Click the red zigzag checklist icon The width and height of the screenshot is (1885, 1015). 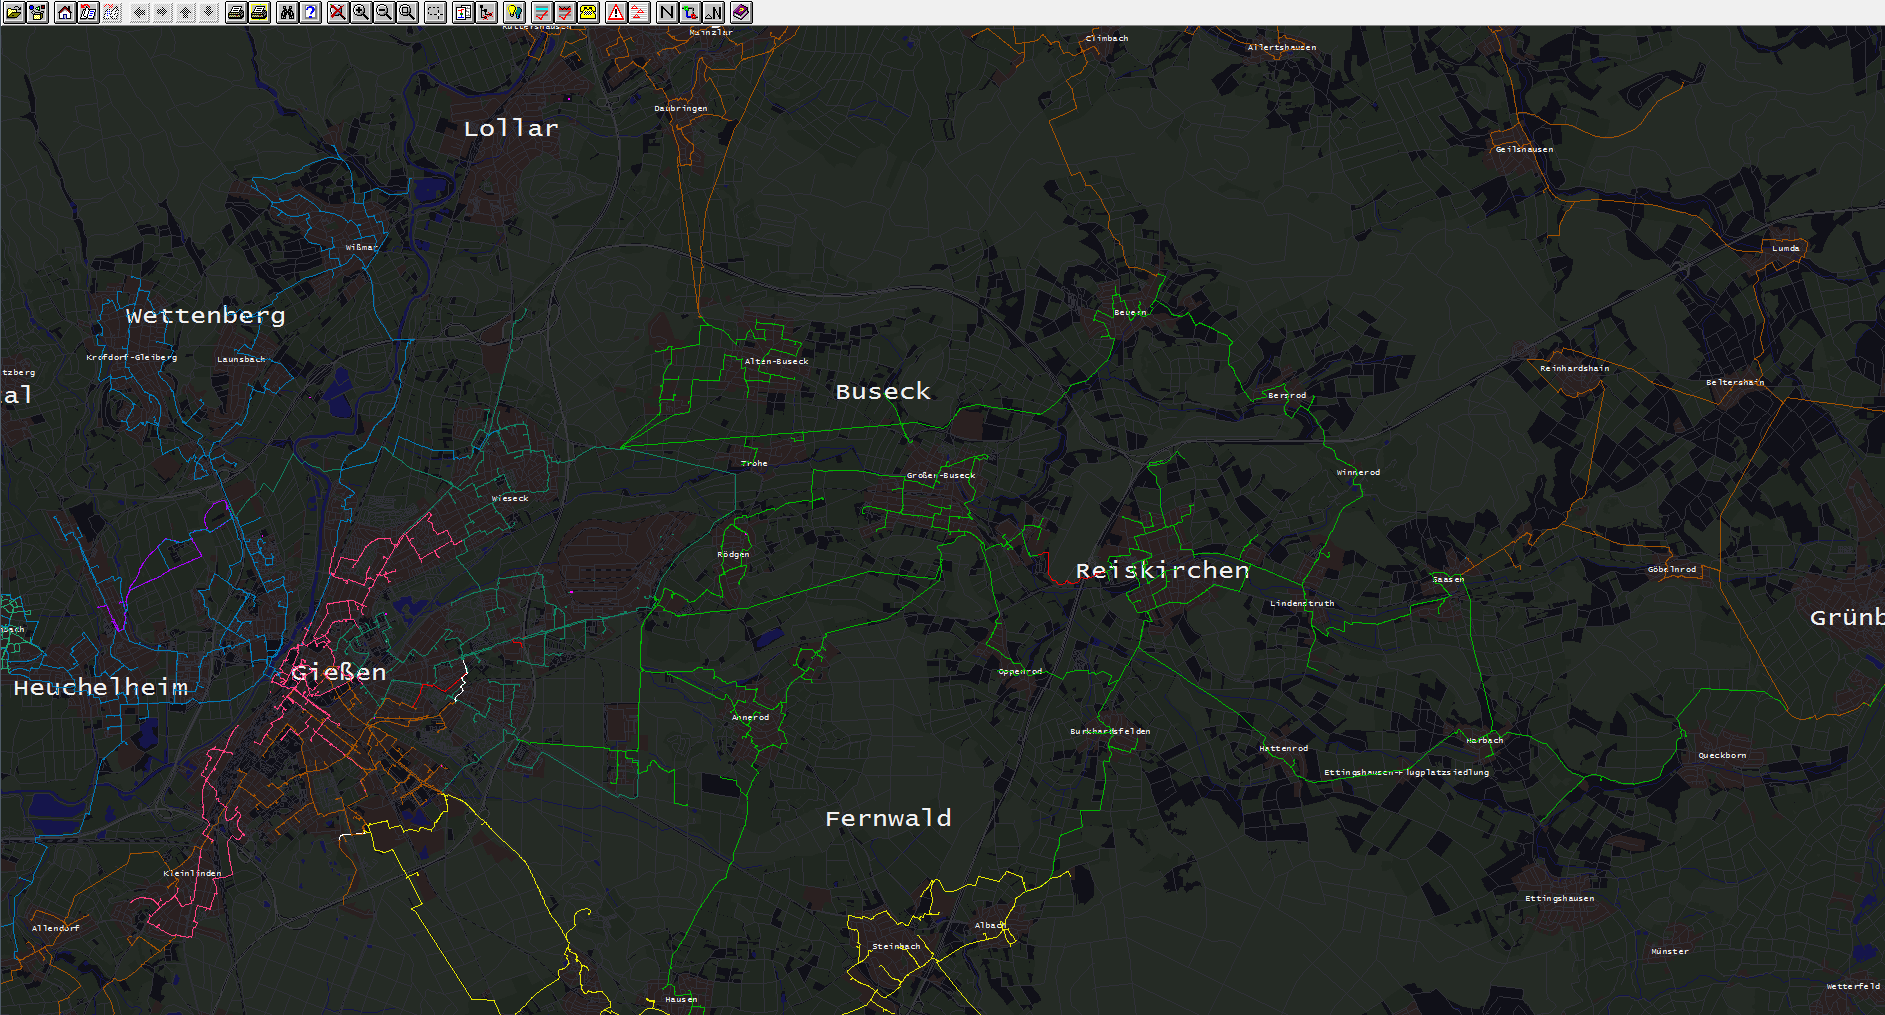coord(565,12)
